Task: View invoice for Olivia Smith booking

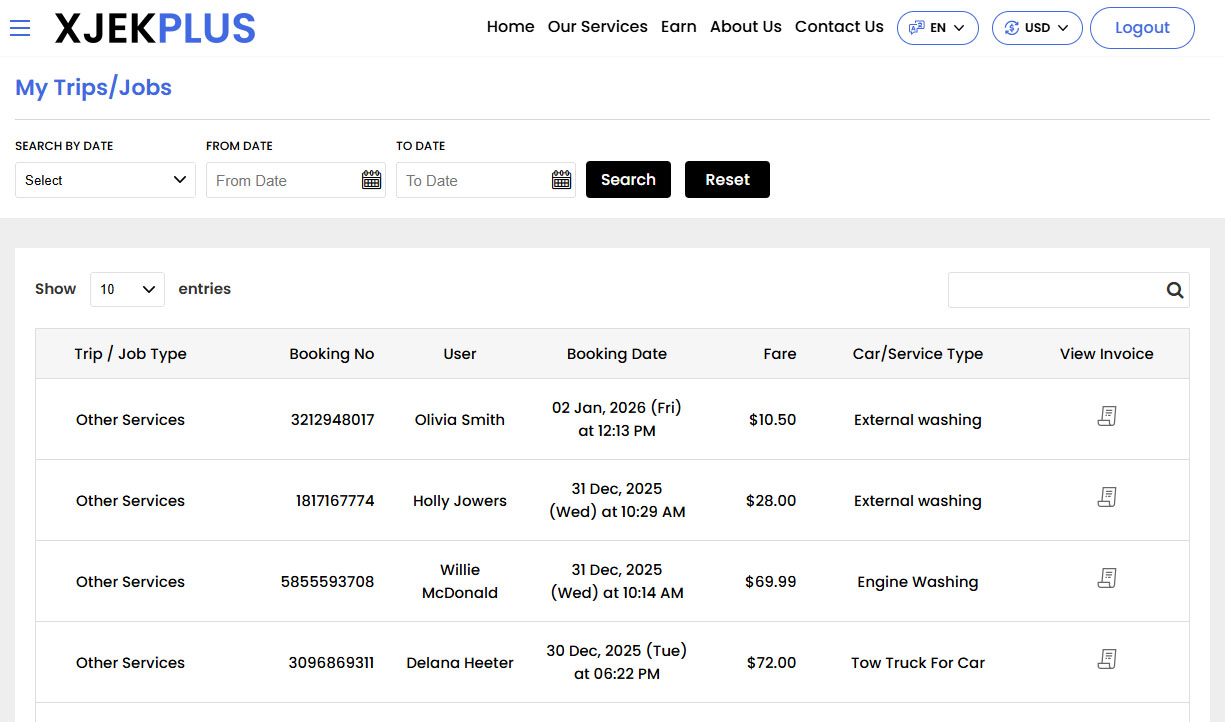Action: (x=1106, y=417)
